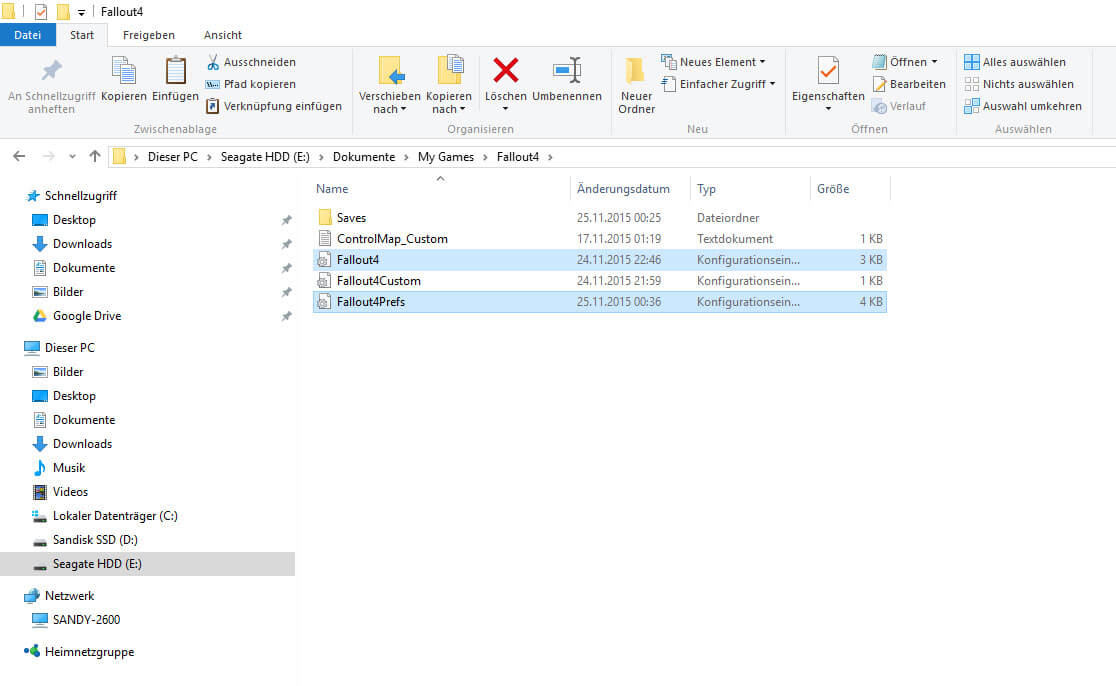Expand the Neues Element dropdown
1116x686 pixels.
click(x=763, y=62)
